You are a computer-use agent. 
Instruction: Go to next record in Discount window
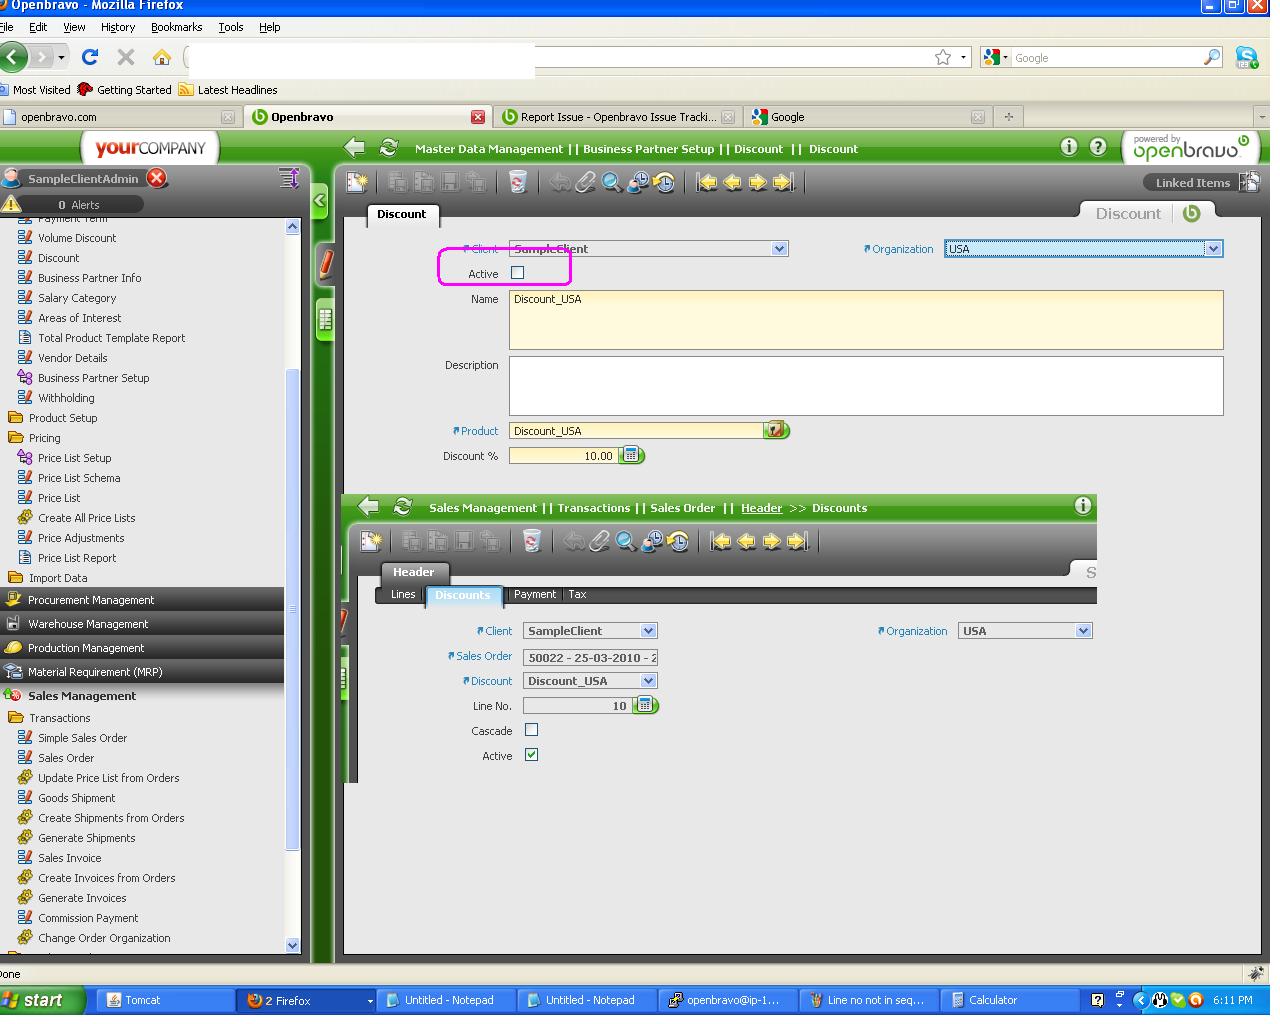click(x=758, y=182)
